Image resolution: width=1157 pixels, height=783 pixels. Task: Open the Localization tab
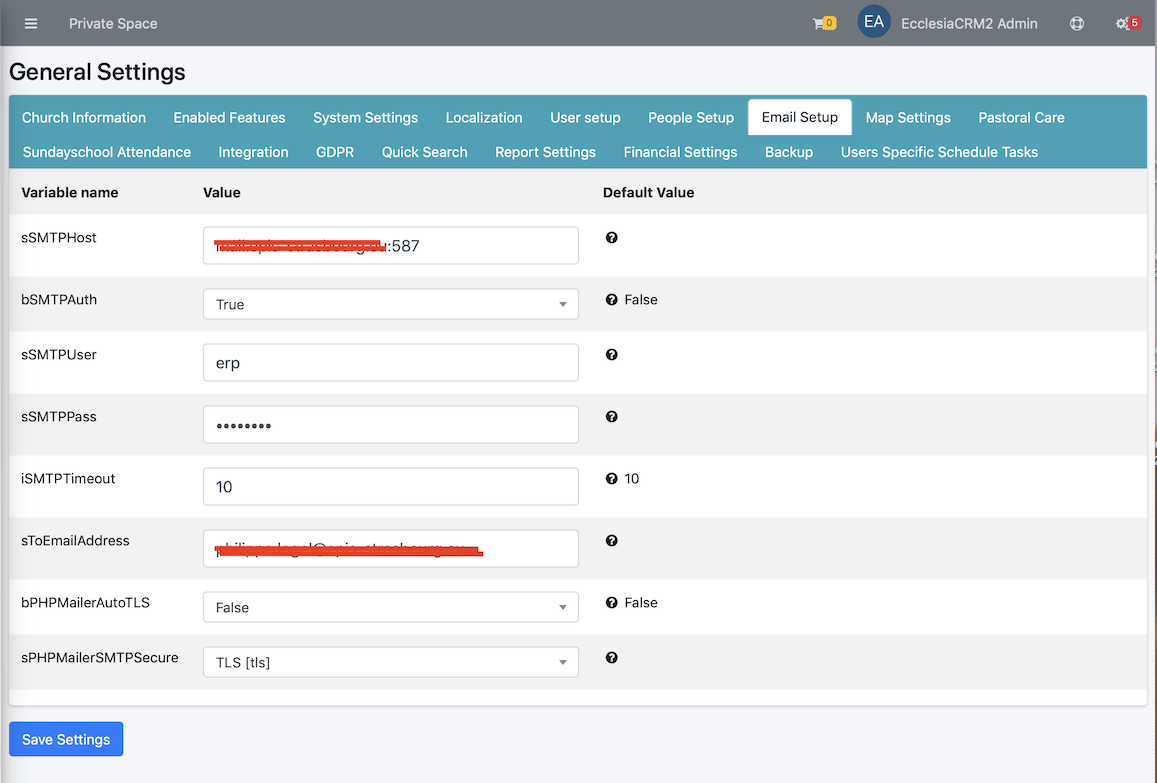483,117
